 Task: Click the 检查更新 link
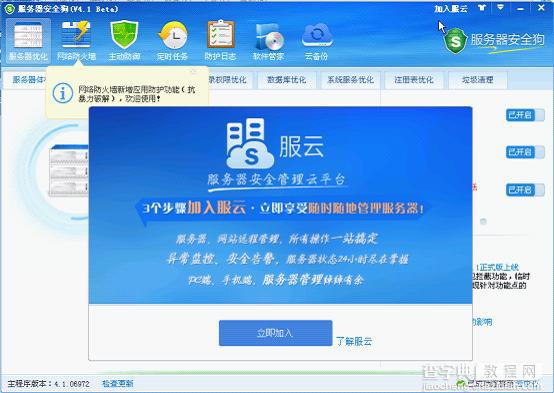coord(118,383)
